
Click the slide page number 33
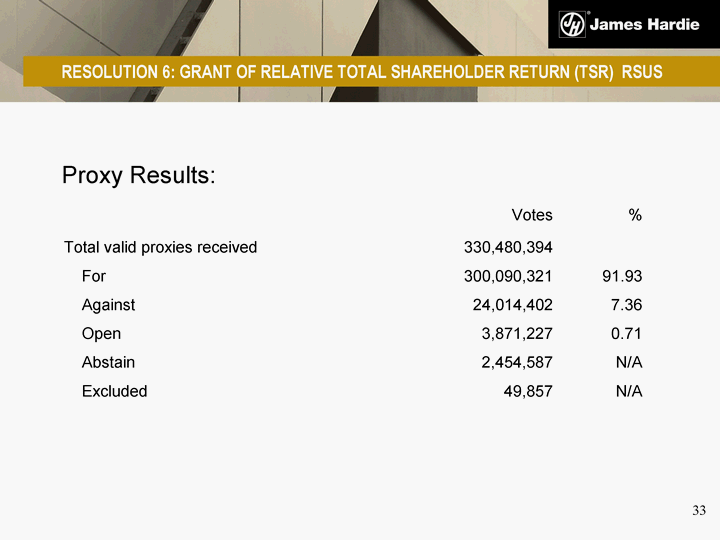tap(699, 511)
